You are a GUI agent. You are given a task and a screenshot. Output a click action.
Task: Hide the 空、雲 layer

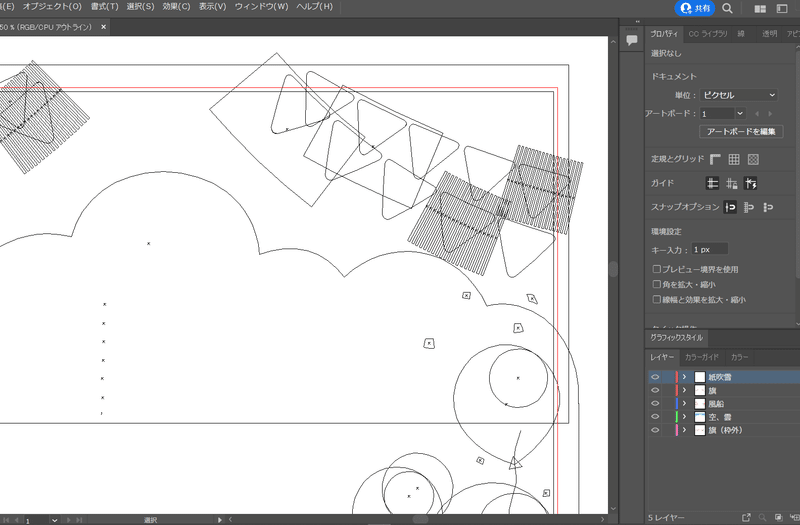point(655,417)
